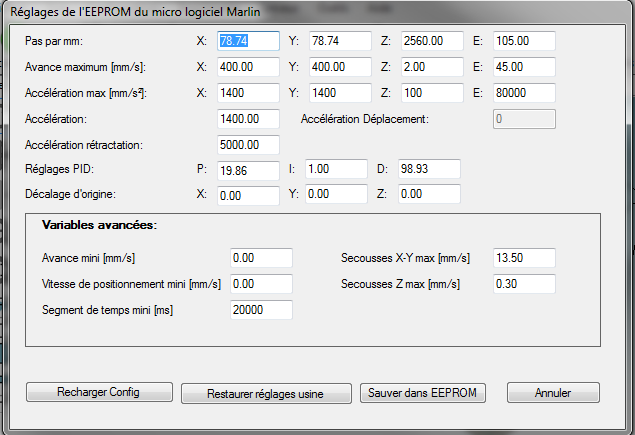Click the Accélération rétractation field
The height and width of the screenshot is (435, 635).
click(x=248, y=145)
